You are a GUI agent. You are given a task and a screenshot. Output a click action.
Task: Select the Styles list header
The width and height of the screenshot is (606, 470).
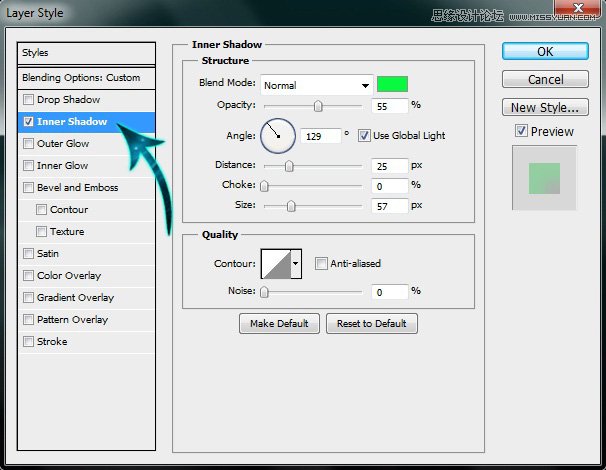87,53
